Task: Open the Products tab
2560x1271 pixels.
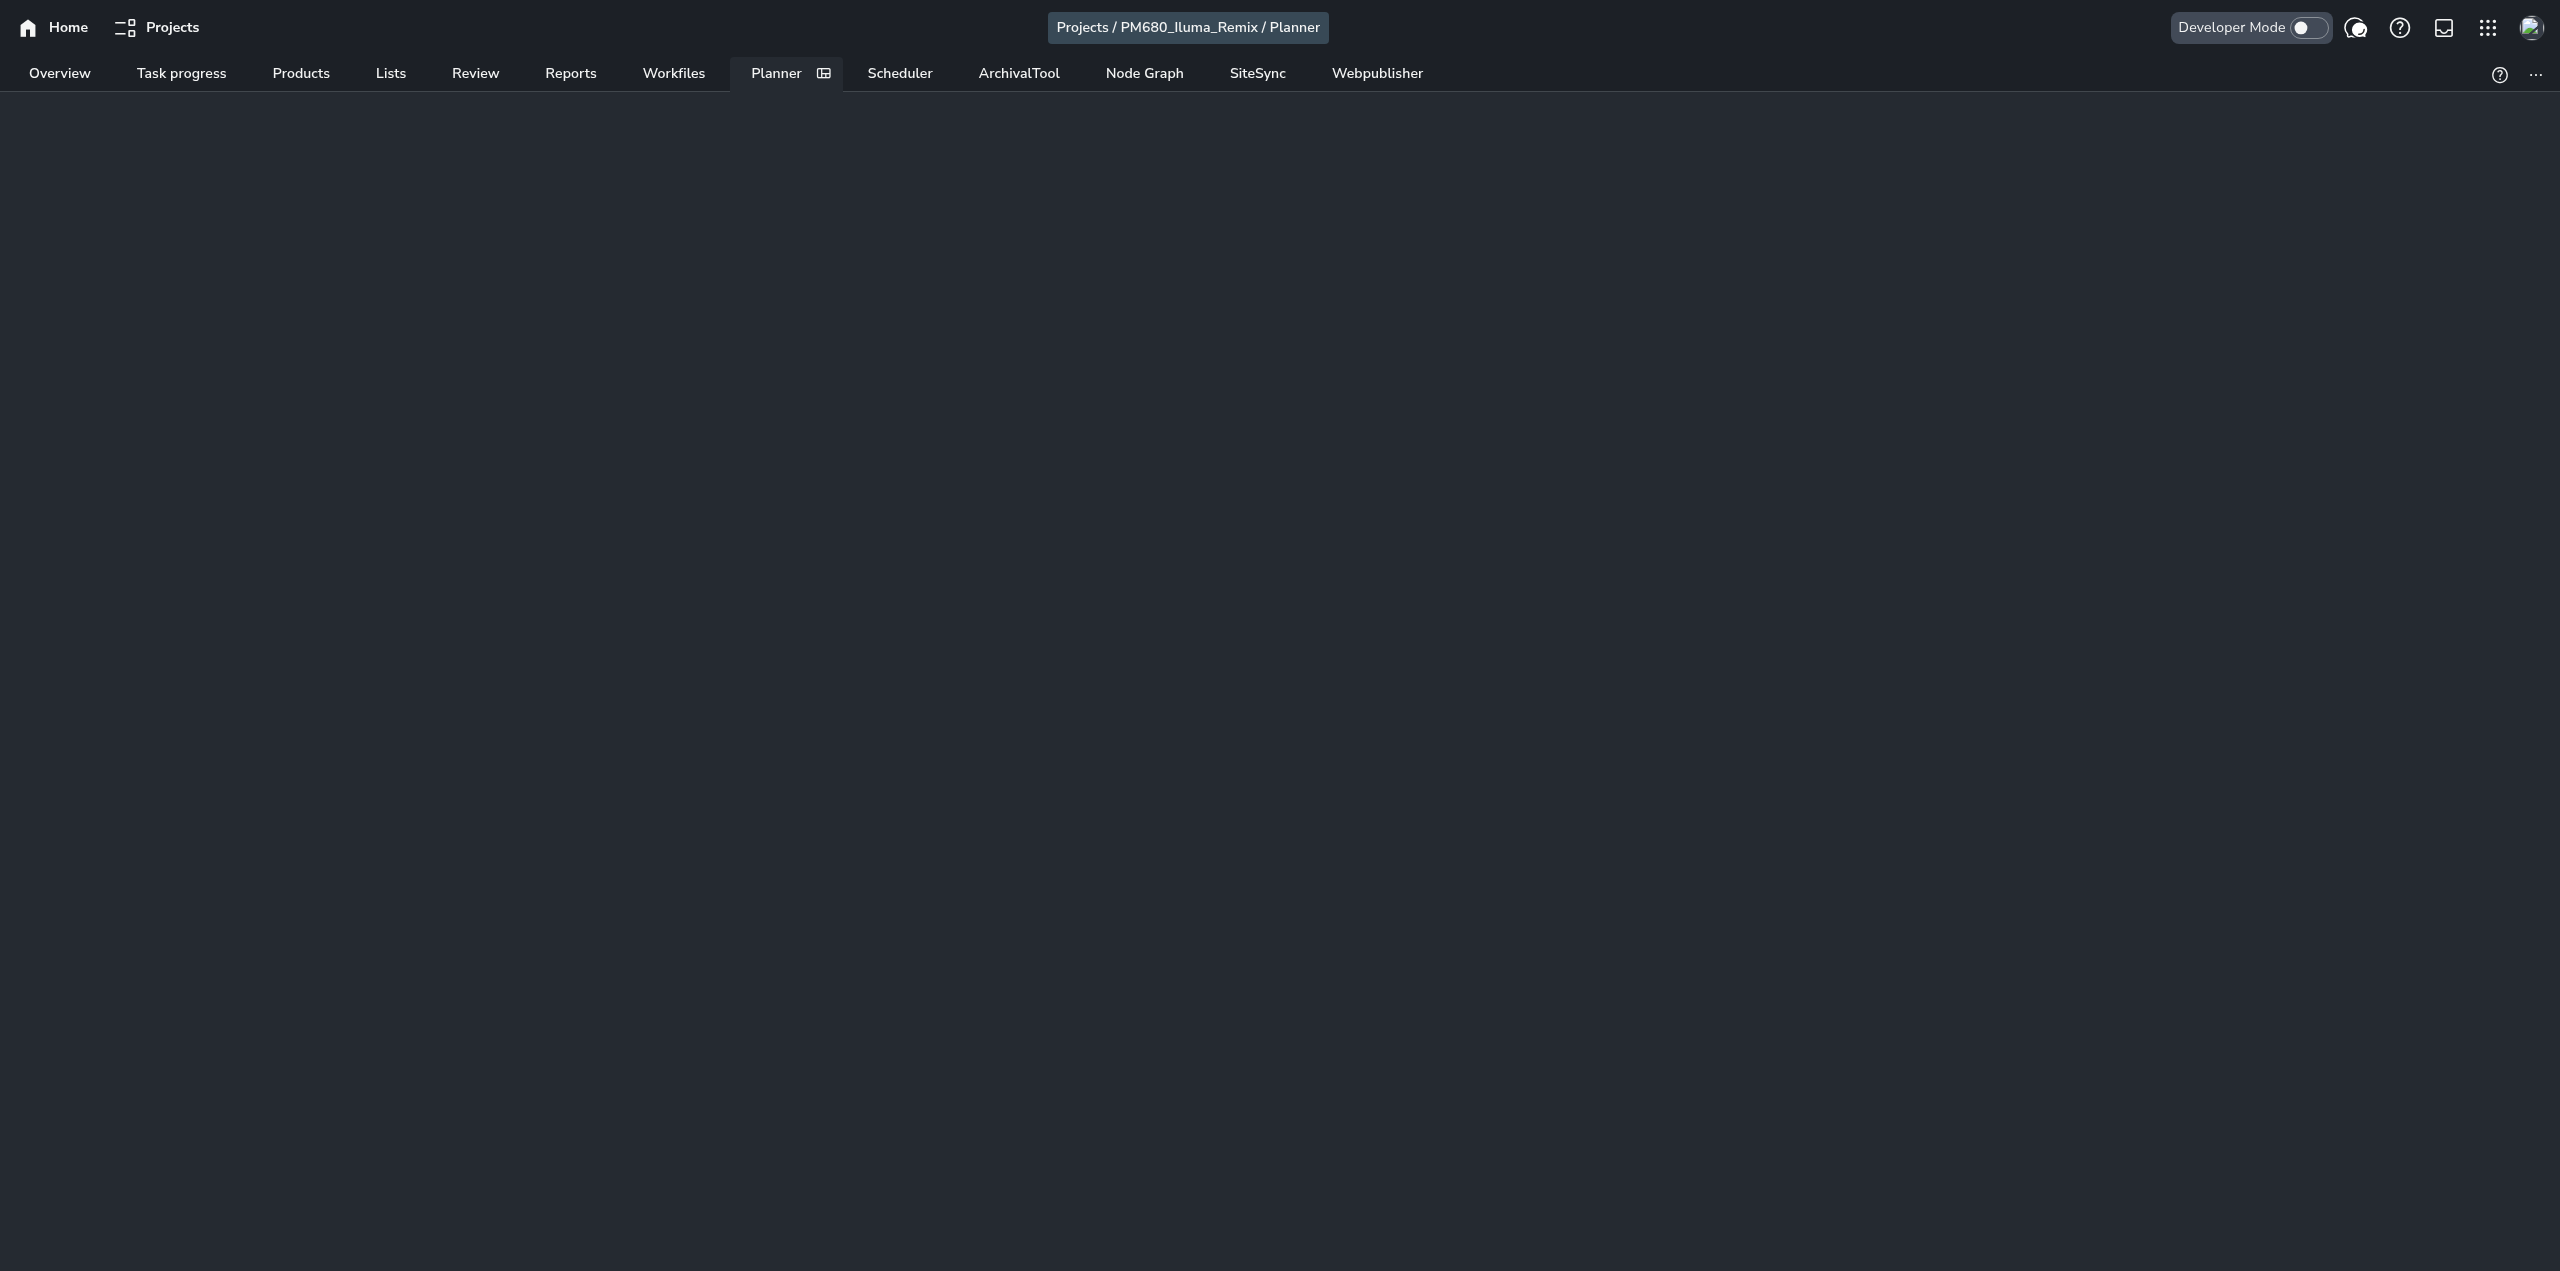Action: coord(300,73)
